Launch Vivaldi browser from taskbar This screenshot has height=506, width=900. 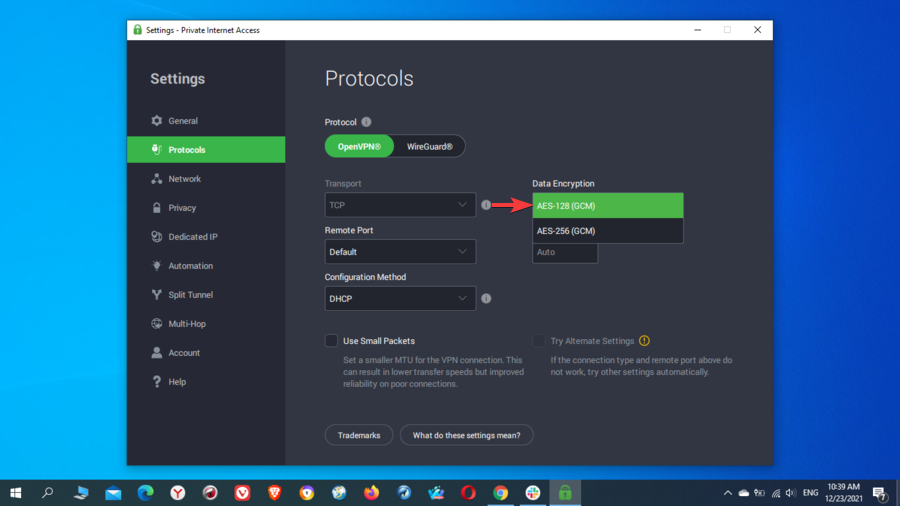[242, 493]
